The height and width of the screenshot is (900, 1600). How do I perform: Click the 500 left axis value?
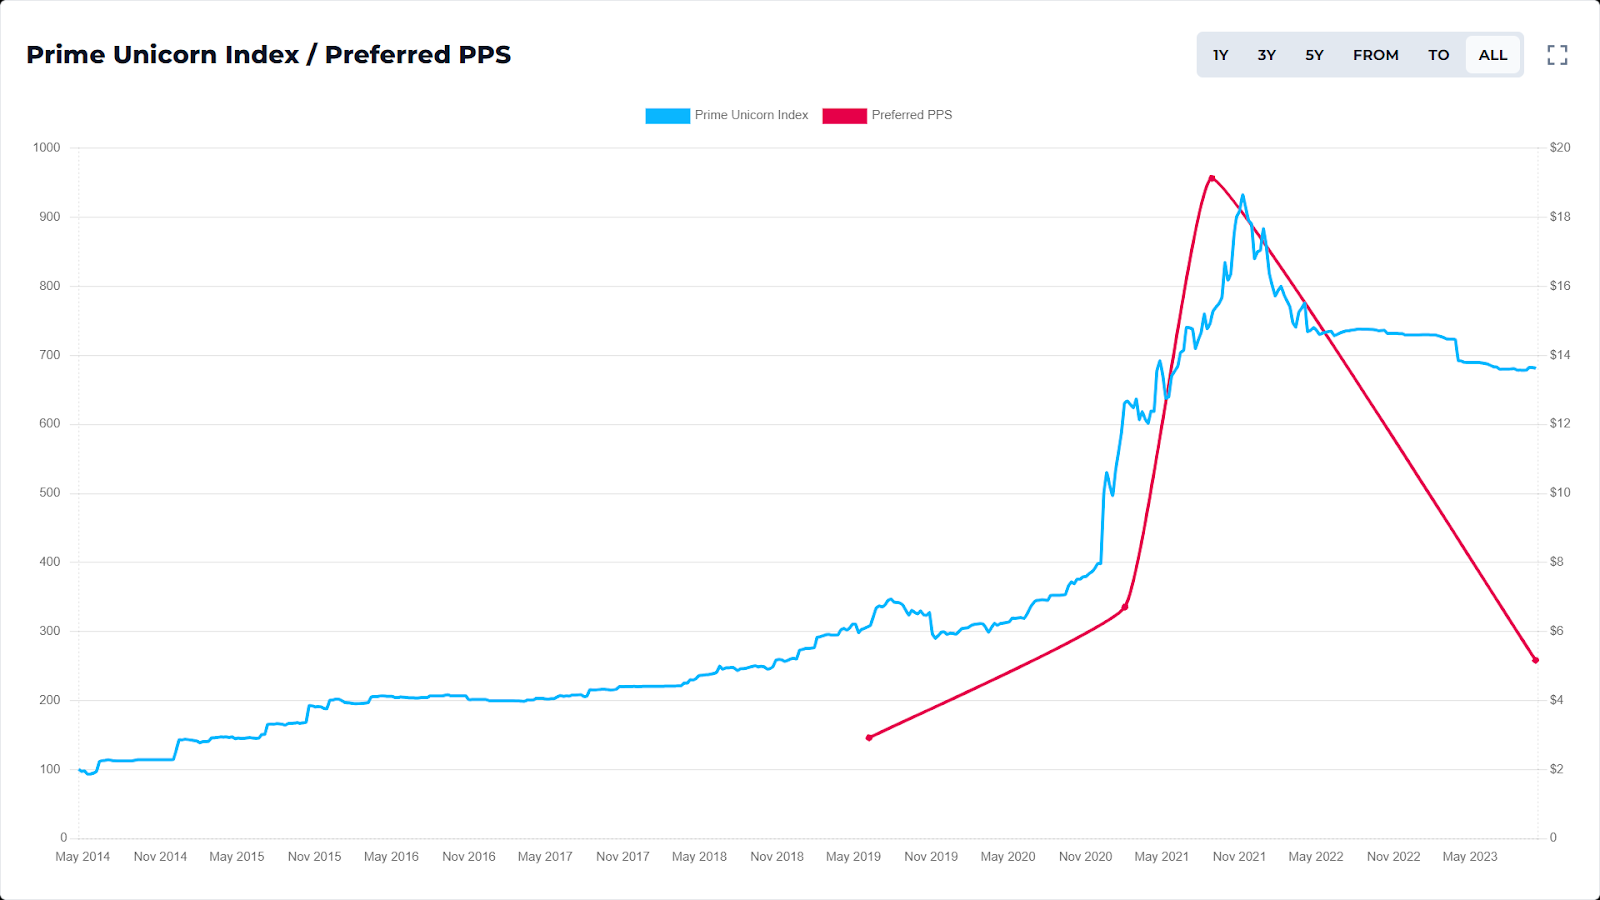50,493
